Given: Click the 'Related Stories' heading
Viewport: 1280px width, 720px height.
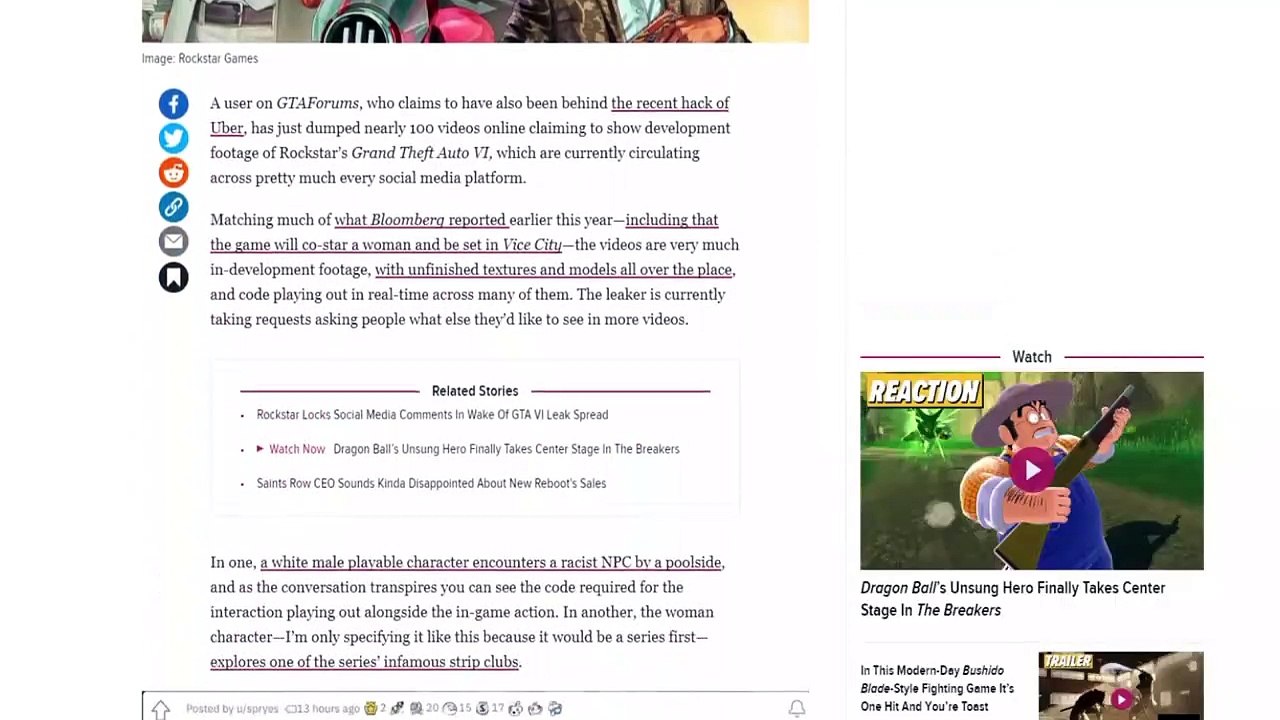Looking at the screenshot, I should (x=475, y=391).
